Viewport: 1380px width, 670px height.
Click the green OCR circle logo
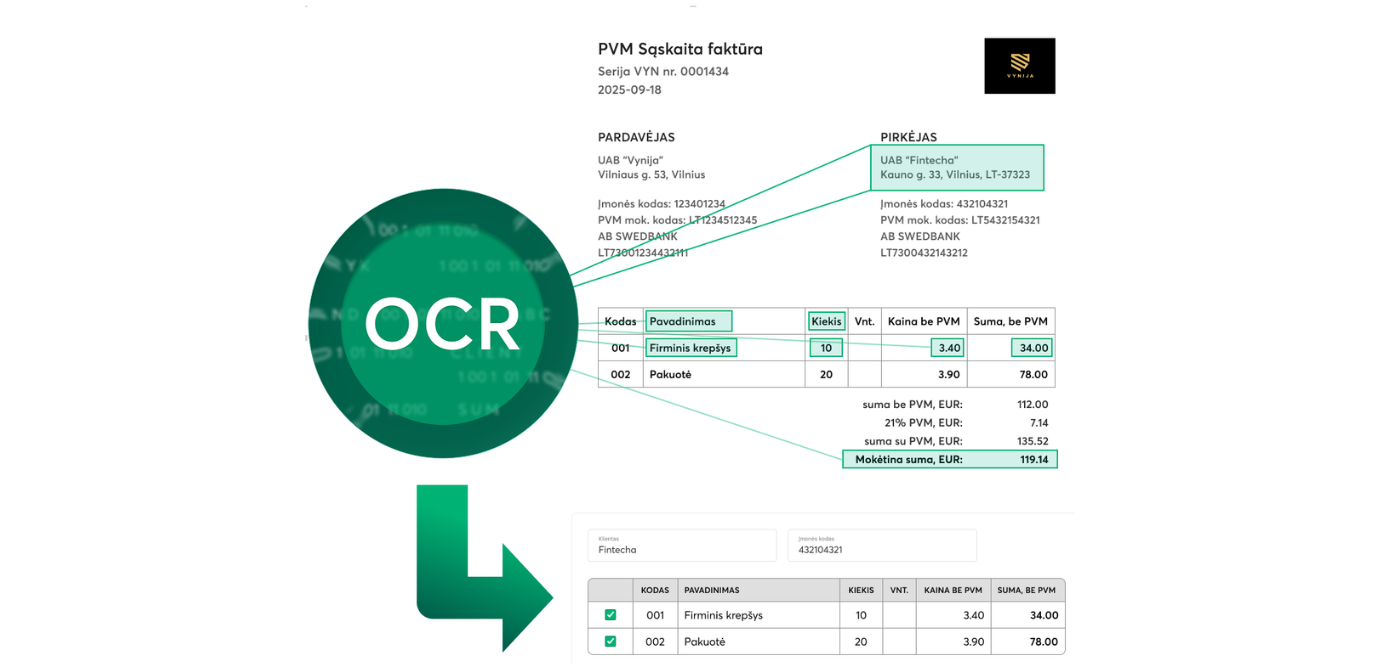442,323
